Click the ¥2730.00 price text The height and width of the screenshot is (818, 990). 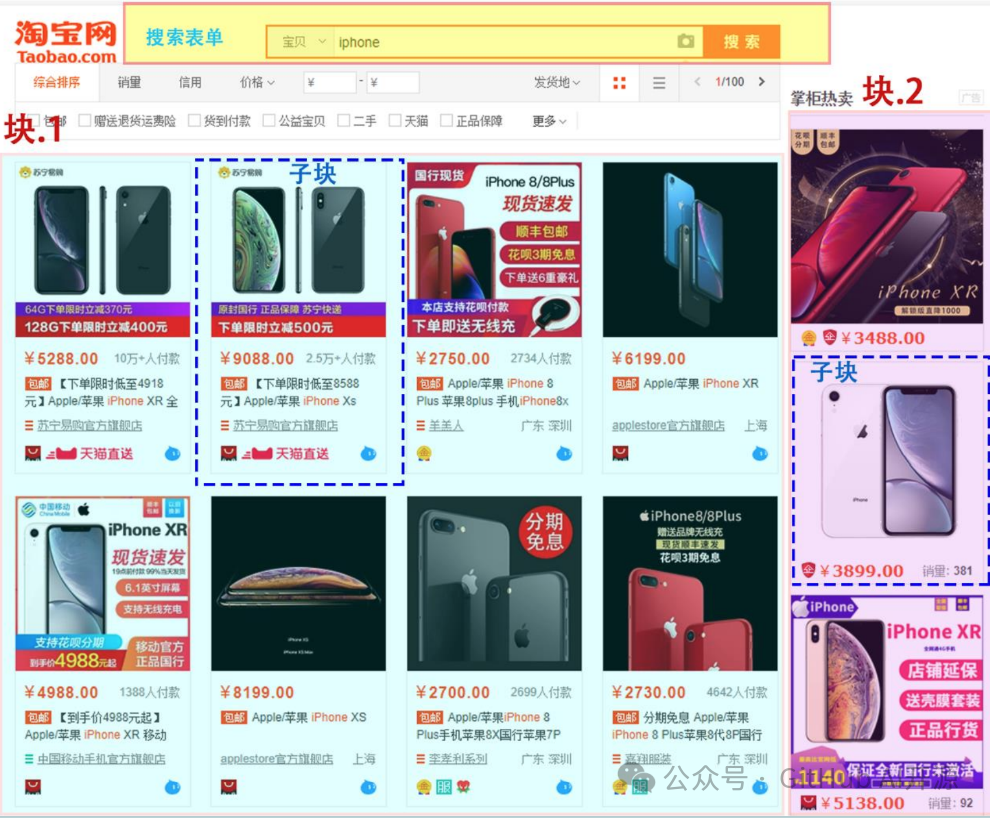click(648, 692)
